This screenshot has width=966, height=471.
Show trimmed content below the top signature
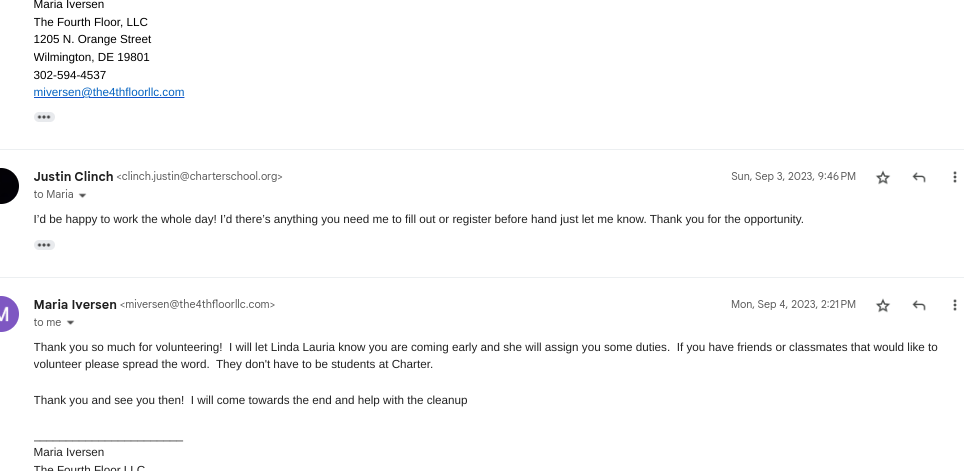44,117
